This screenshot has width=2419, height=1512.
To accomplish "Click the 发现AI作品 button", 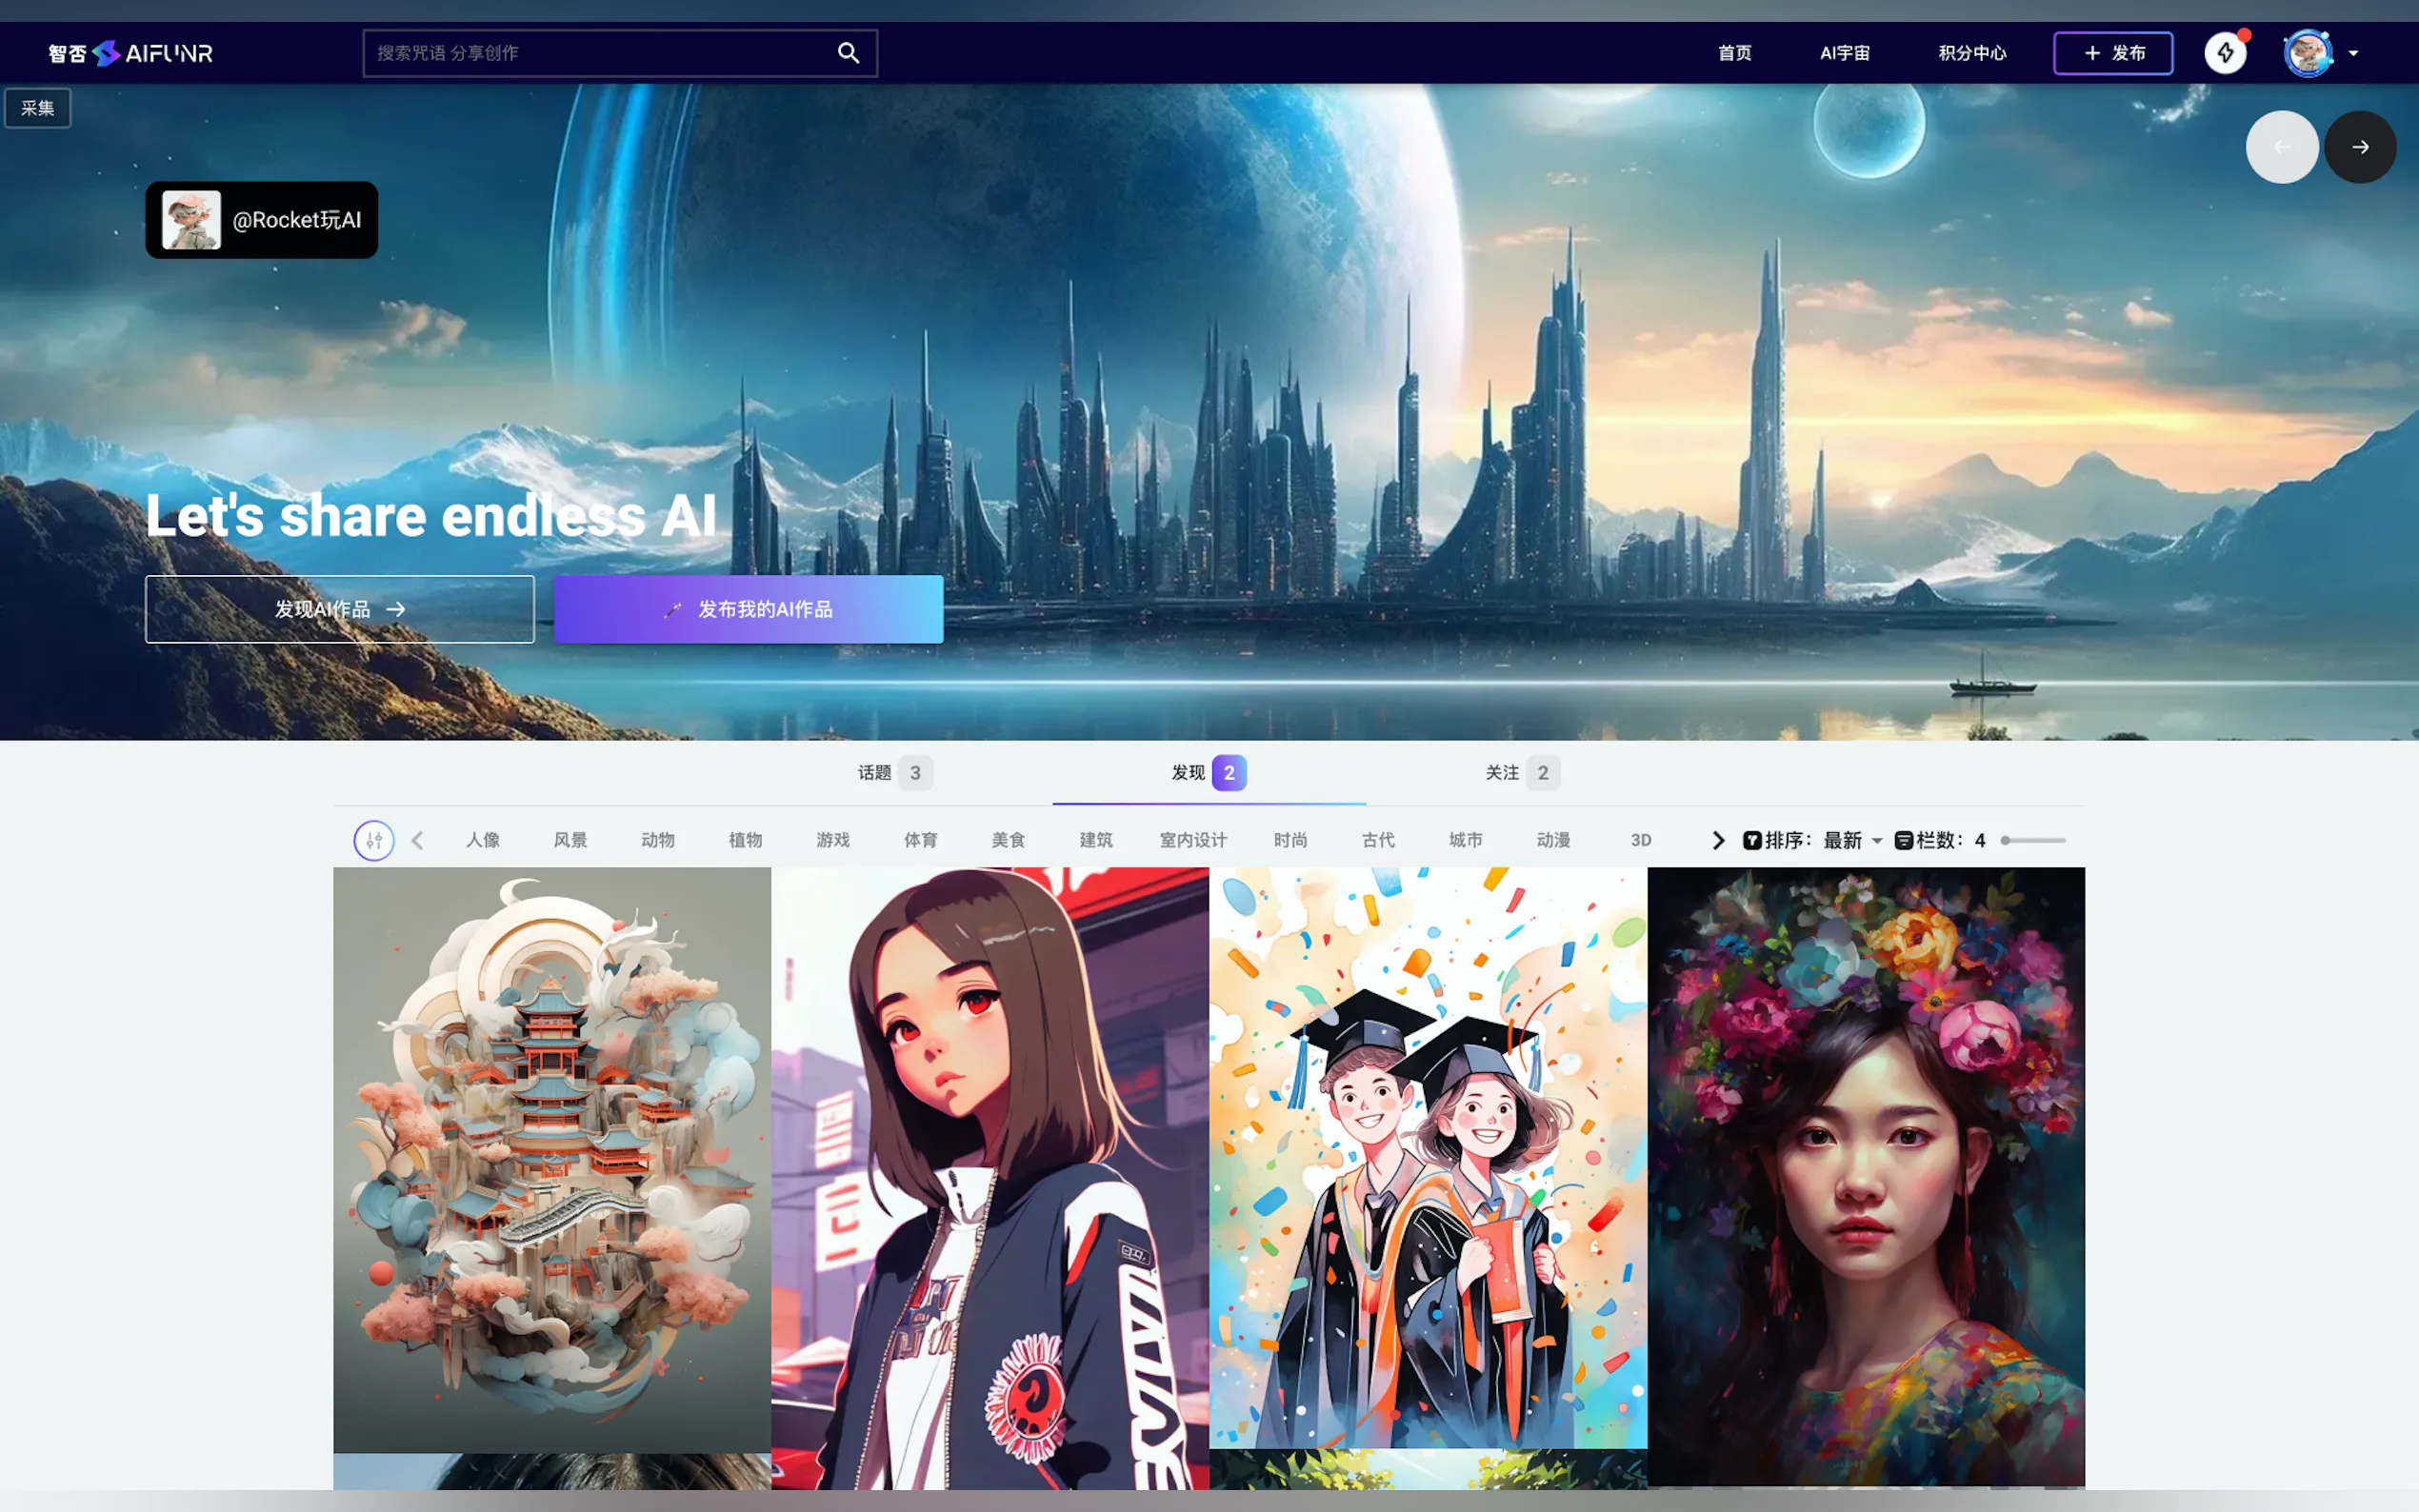I will click(x=339, y=609).
